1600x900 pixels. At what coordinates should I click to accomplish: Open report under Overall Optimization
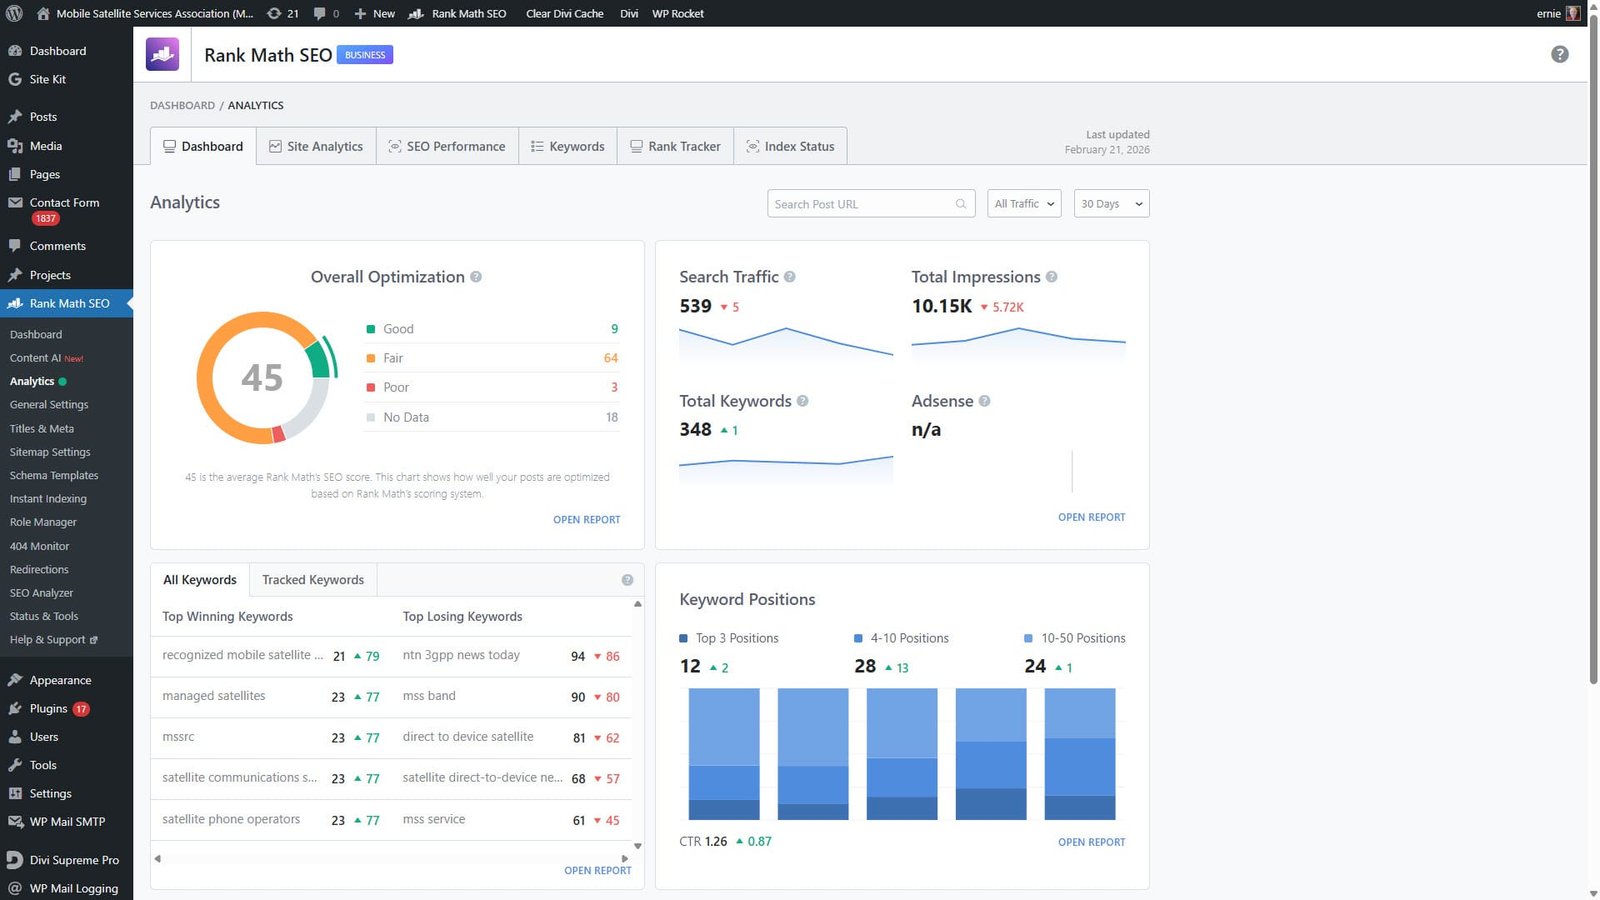click(x=586, y=520)
